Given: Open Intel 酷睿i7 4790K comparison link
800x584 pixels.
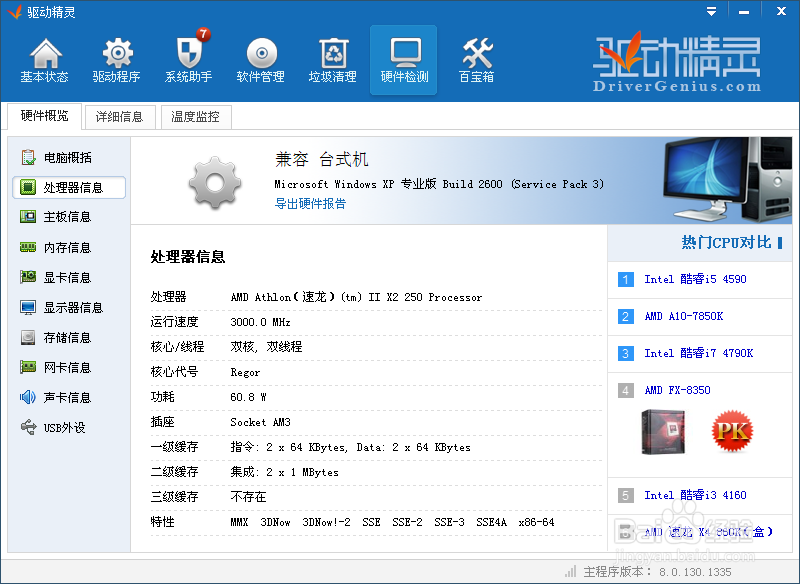Looking at the screenshot, I should pos(698,353).
